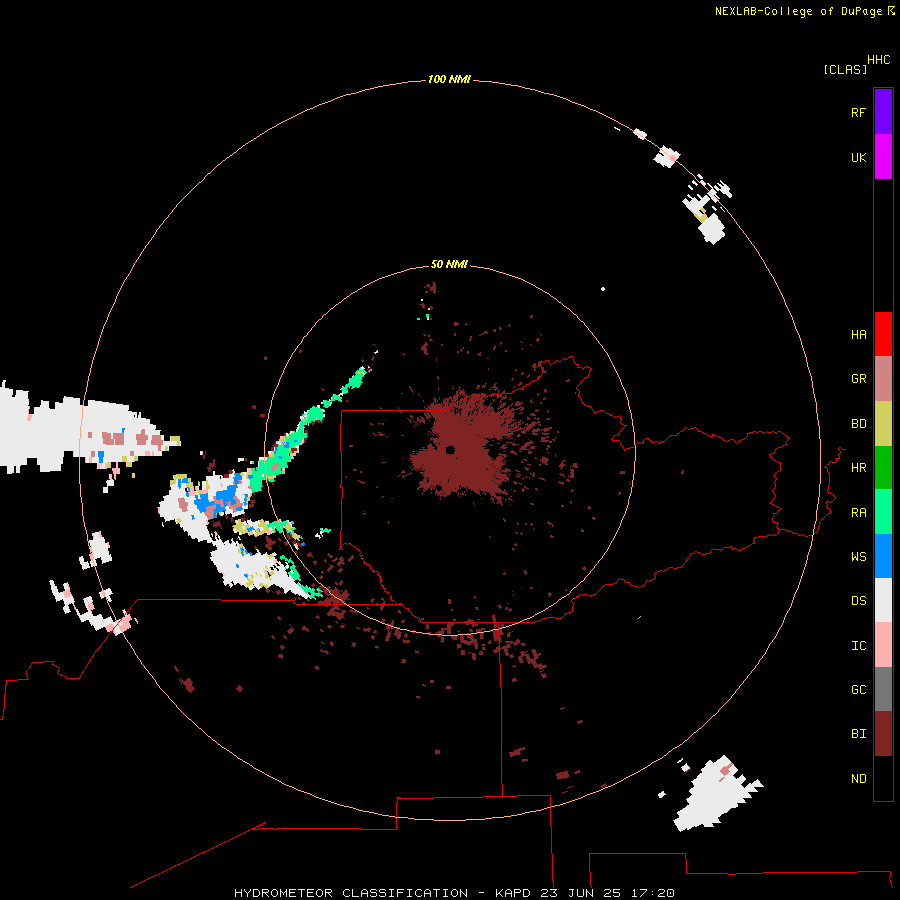Click the 100 NMI range ring label
Viewport: 900px width, 900px height.
click(x=449, y=79)
